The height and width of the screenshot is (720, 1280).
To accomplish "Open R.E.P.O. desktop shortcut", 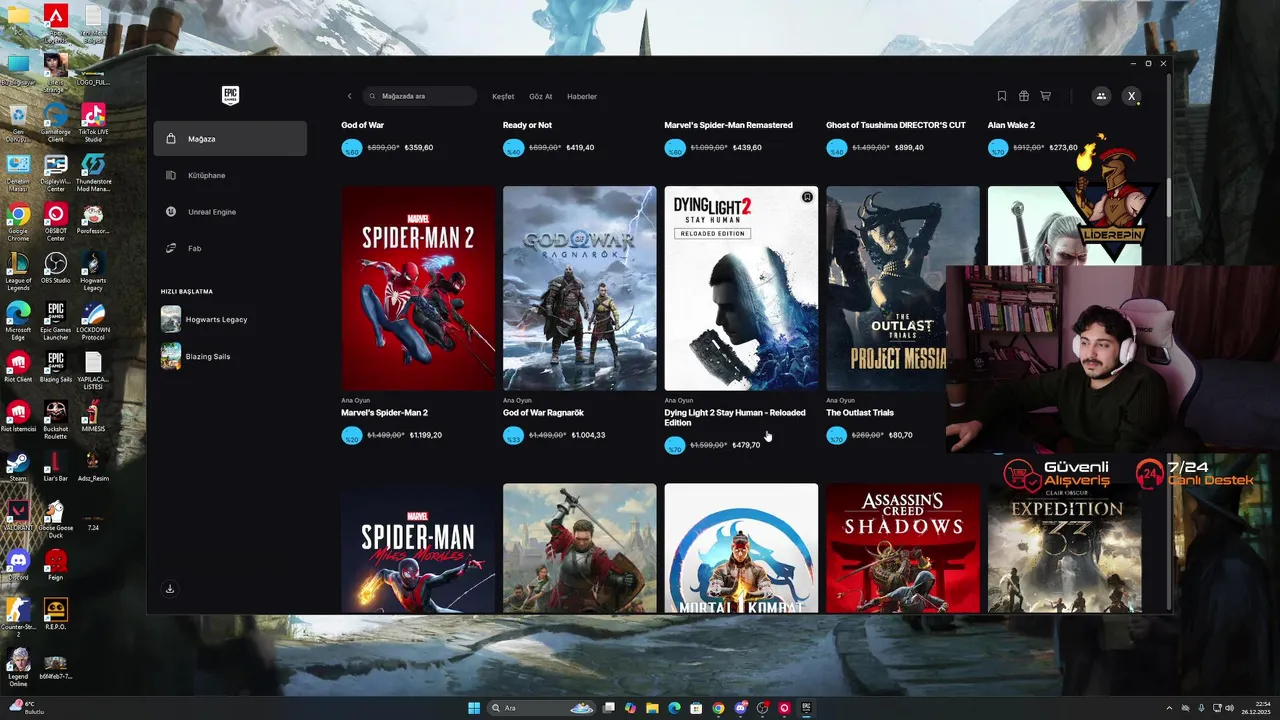I will click(56, 614).
